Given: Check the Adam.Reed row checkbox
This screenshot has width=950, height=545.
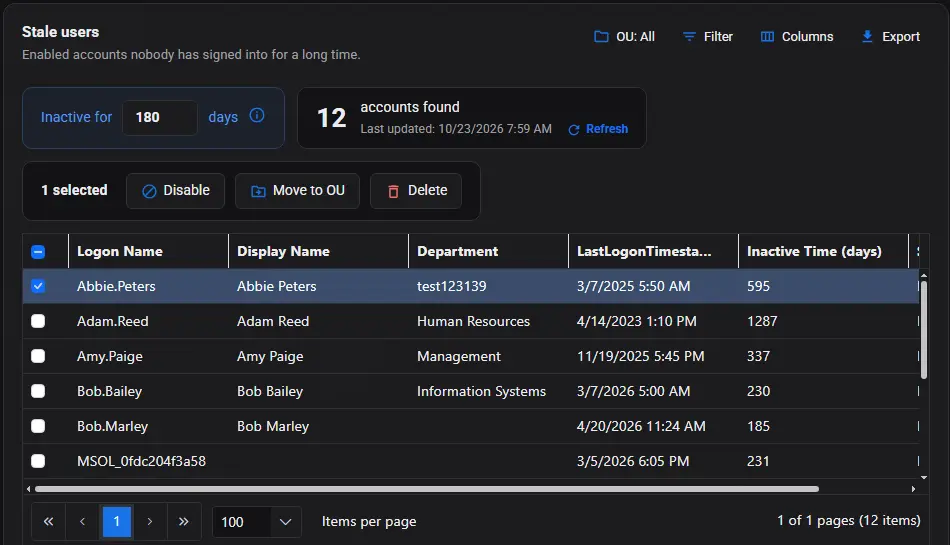Looking at the screenshot, I should pos(38,321).
